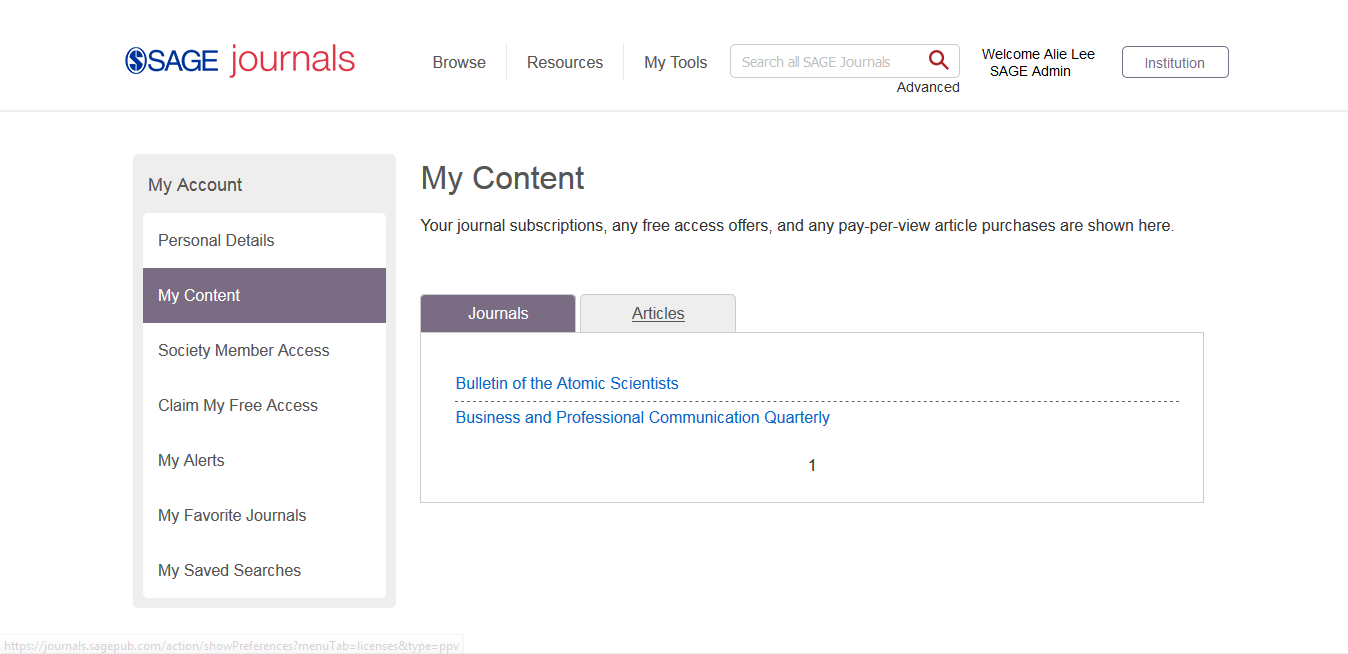The height and width of the screenshot is (654, 1348).
Task: Open My Alerts page
Action: (x=264, y=460)
